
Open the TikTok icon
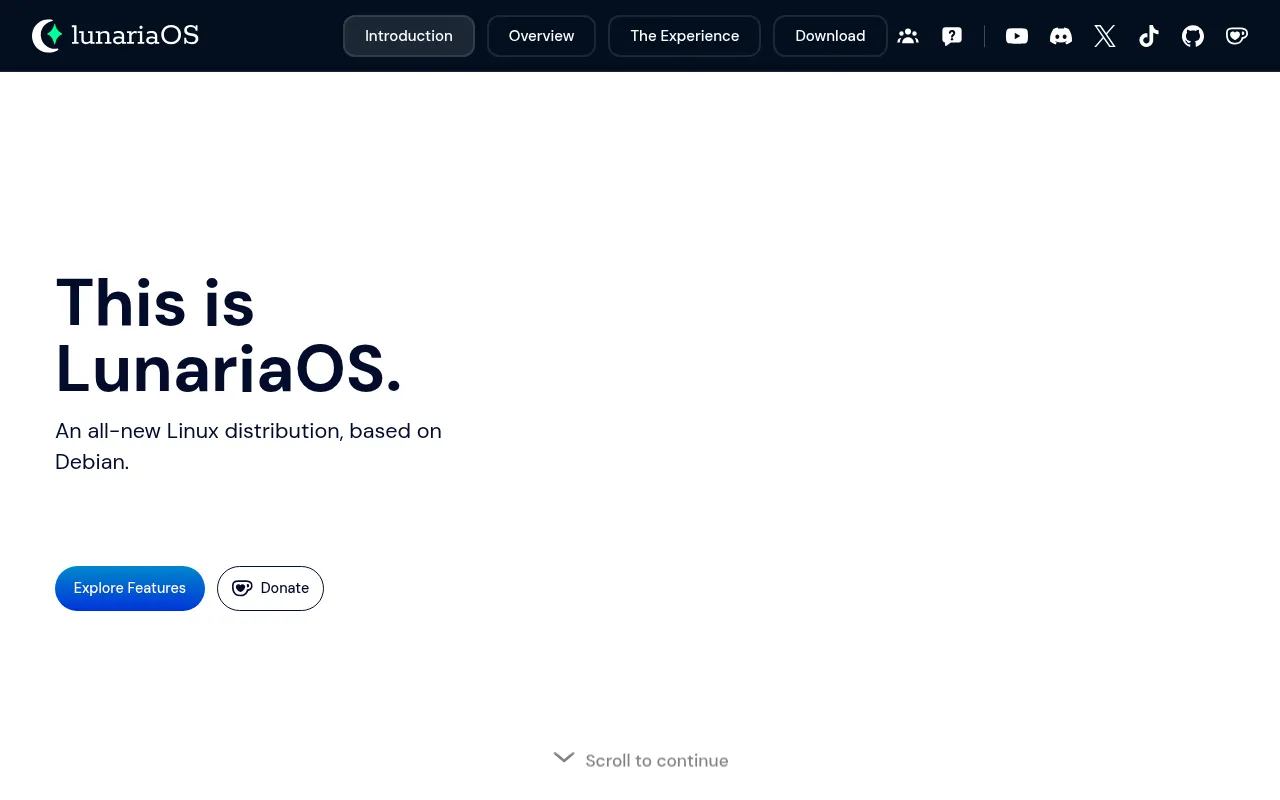click(x=1149, y=36)
